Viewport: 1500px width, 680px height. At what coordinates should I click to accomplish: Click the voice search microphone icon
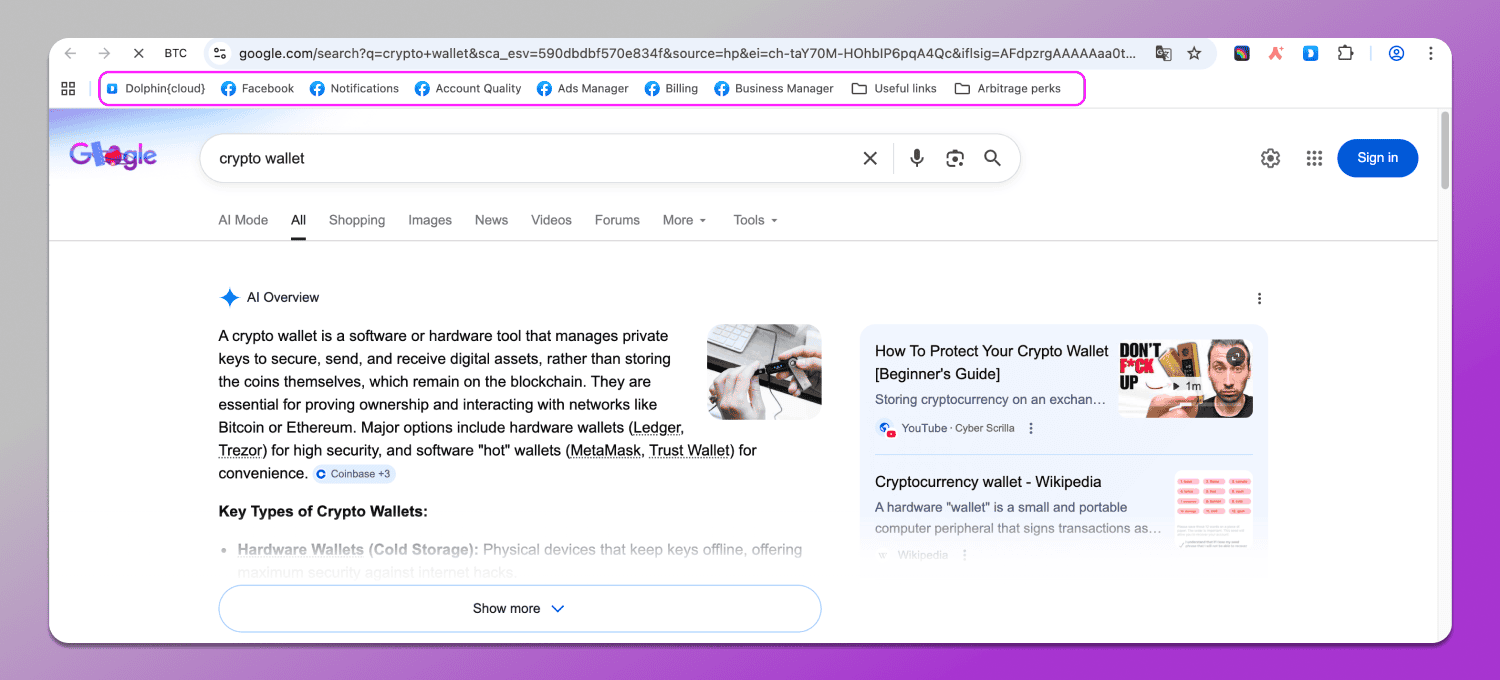917,158
